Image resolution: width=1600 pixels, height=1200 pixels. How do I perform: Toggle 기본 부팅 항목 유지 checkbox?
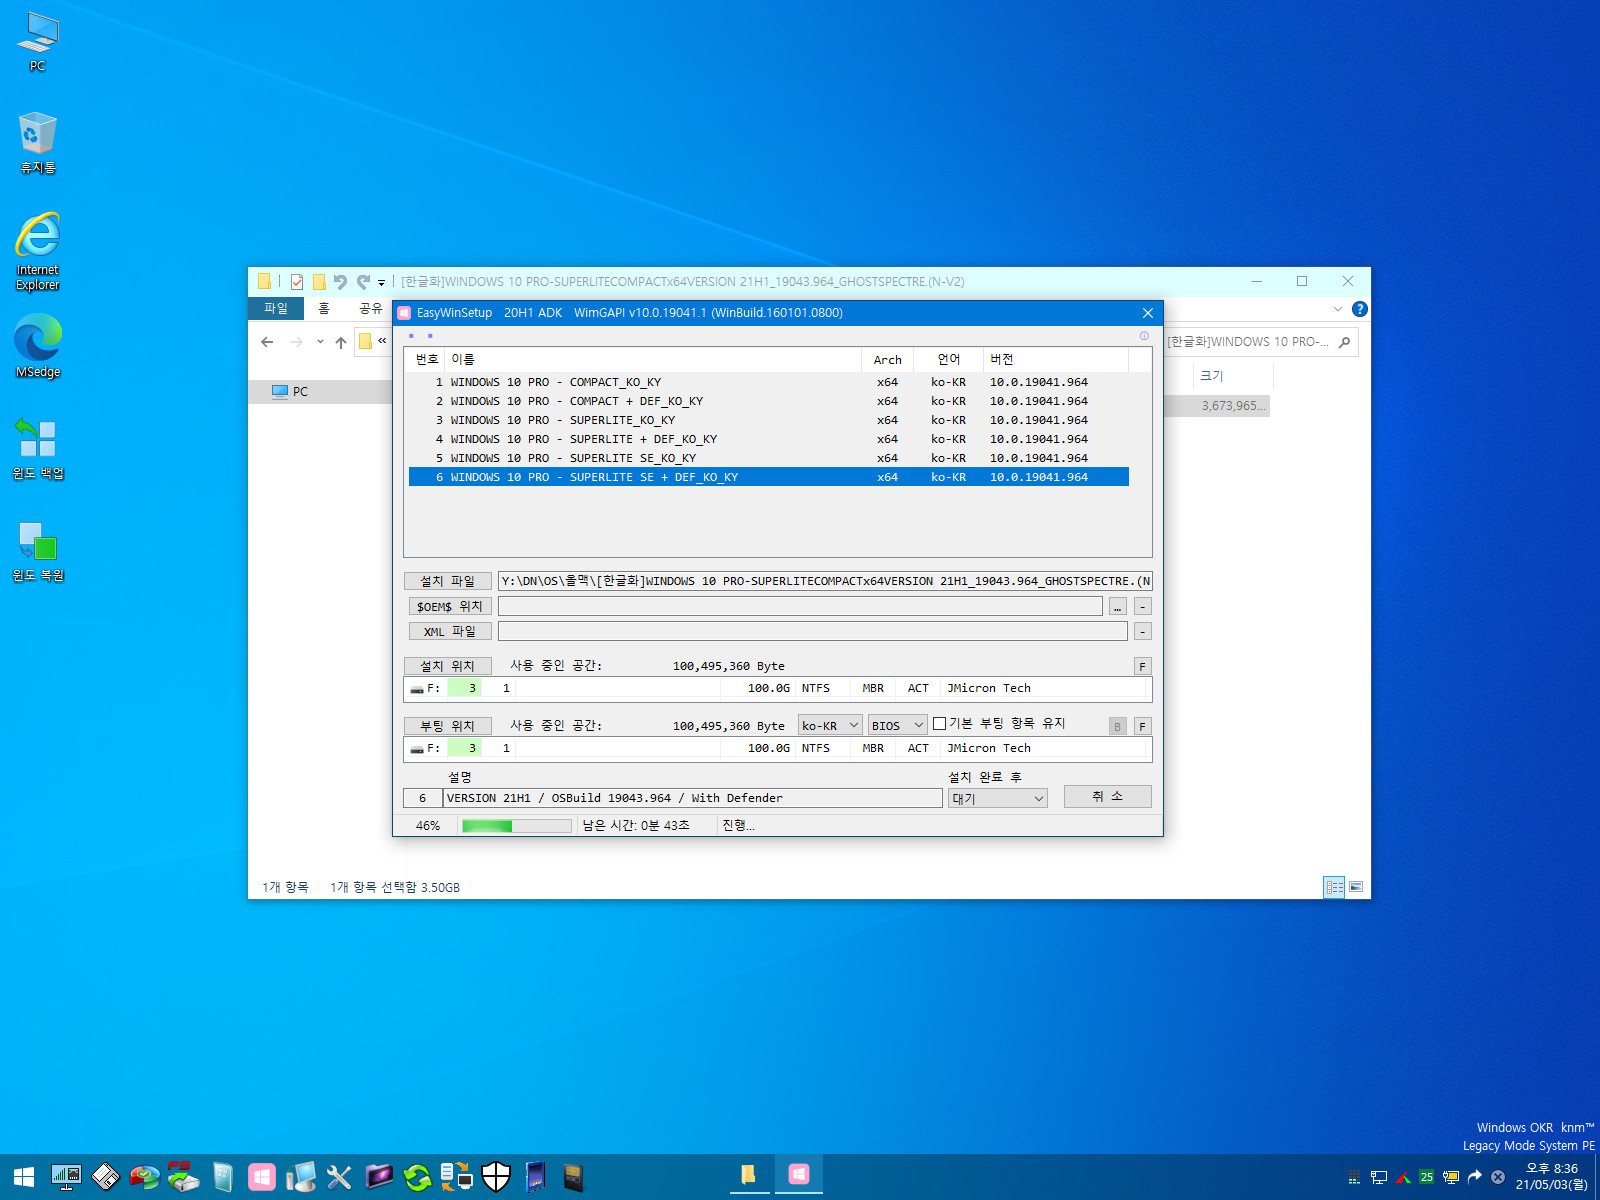pos(939,724)
